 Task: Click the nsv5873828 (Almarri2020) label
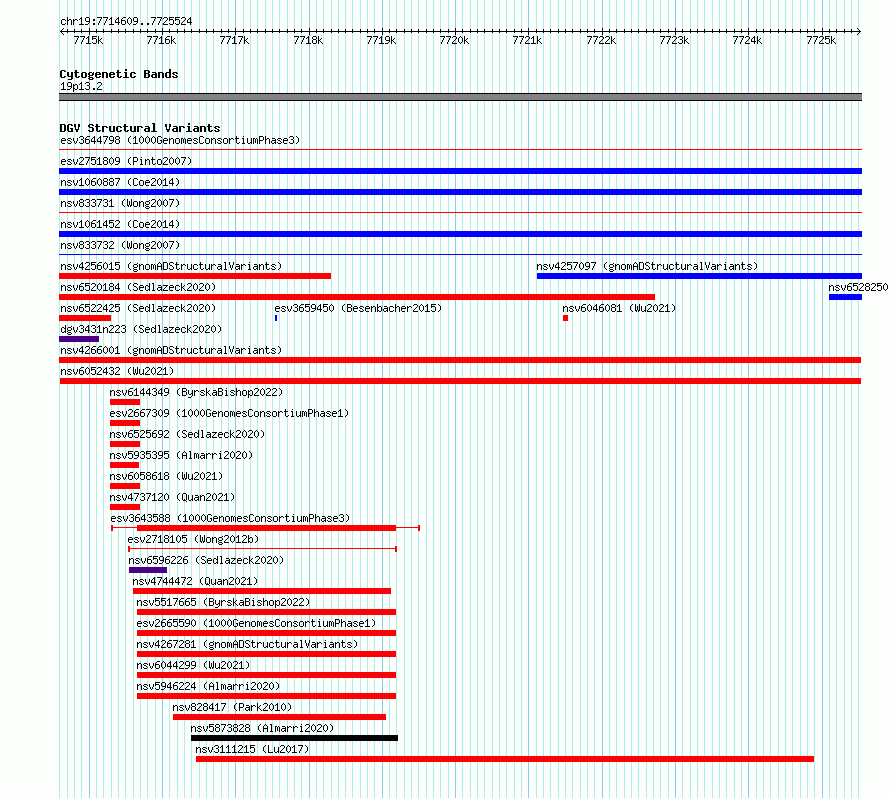[x=262, y=728]
